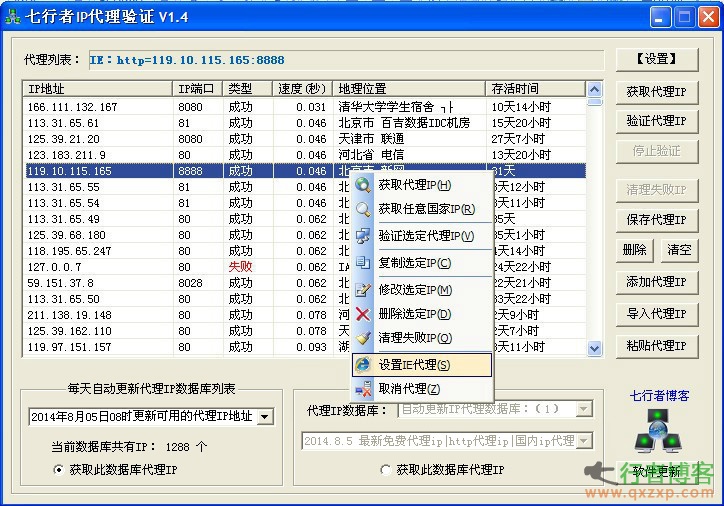The image size is (724, 506).
Task: Click the 添加代理IP button
Action: pyautogui.click(x=657, y=282)
